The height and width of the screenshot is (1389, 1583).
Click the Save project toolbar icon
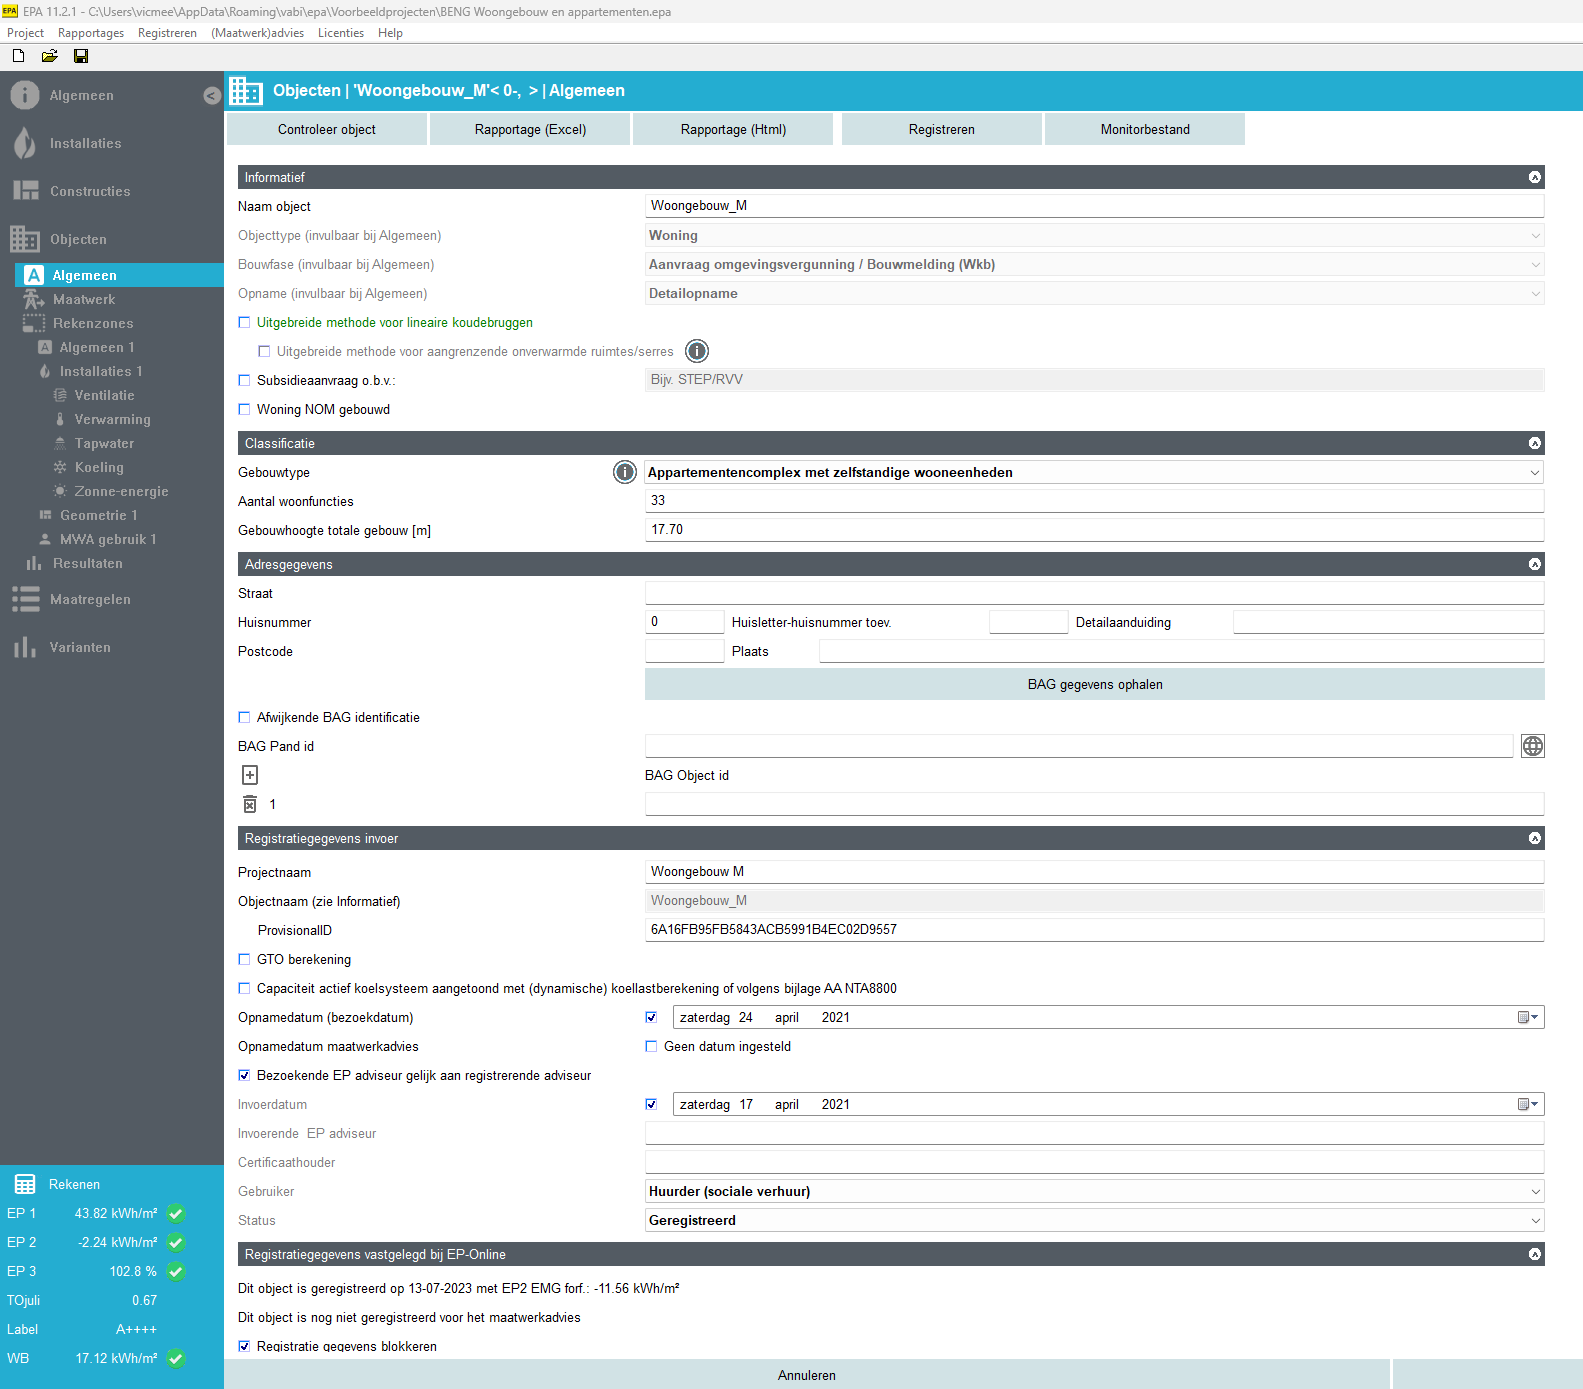81,56
